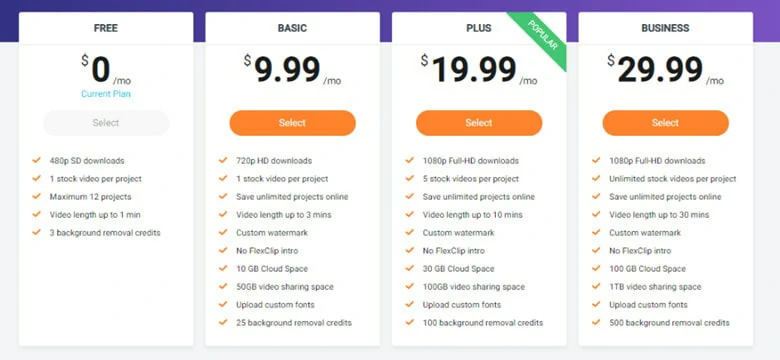Image resolution: width=780 pixels, height=360 pixels.
Task: Click the Current Plan link under Free
Action: pyautogui.click(x=106, y=93)
